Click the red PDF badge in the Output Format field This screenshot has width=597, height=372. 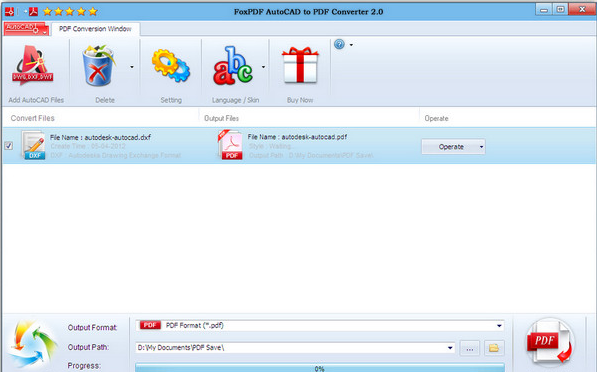pyautogui.click(x=150, y=325)
